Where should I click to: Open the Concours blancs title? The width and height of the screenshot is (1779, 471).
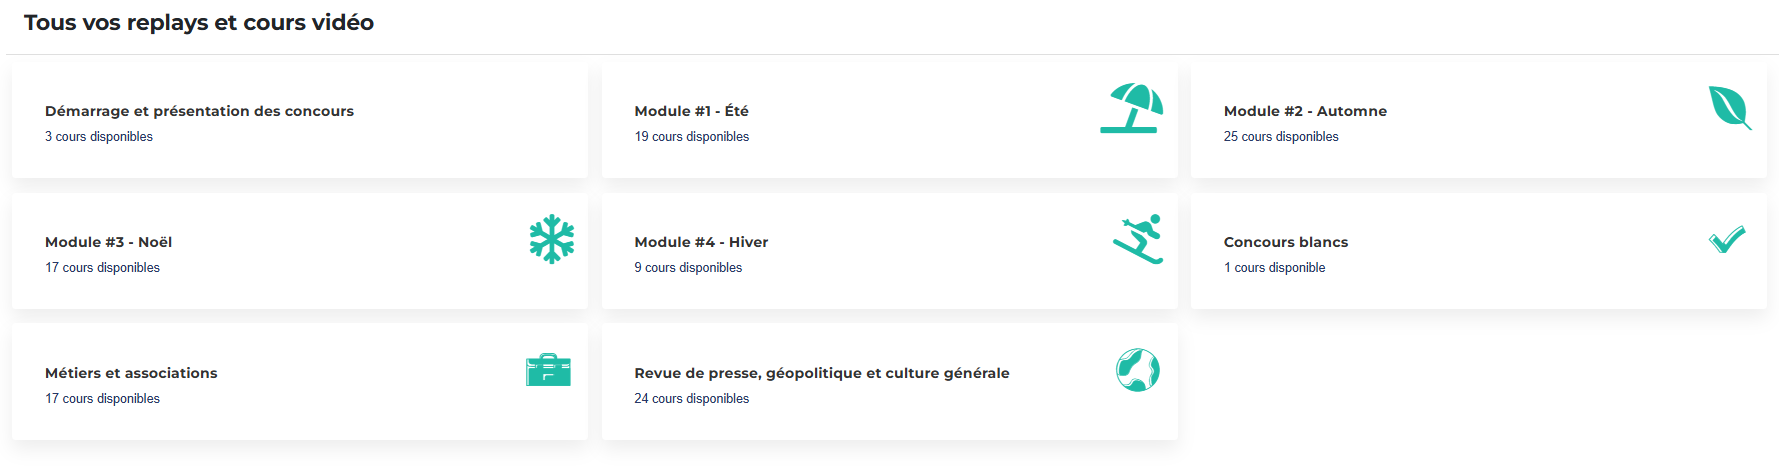pos(1286,242)
